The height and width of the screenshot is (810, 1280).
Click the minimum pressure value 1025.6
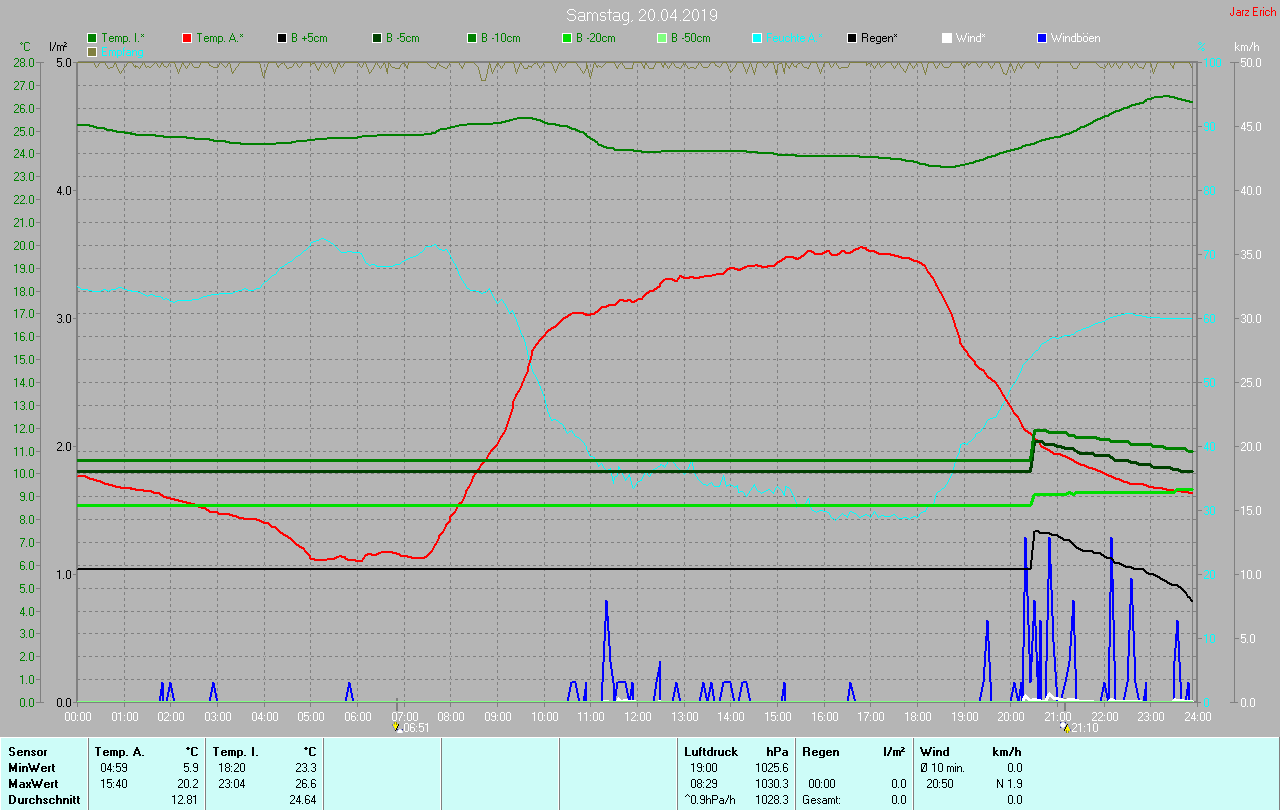click(x=772, y=768)
